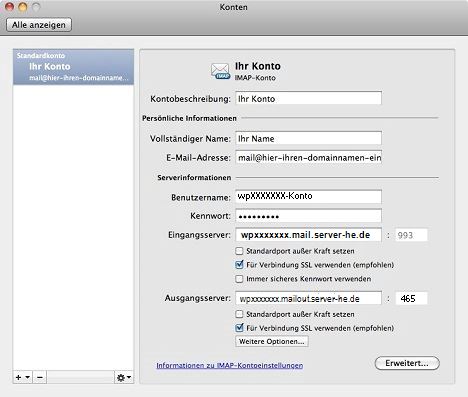Click the IMAP envelope account icon

pyautogui.click(x=220, y=71)
